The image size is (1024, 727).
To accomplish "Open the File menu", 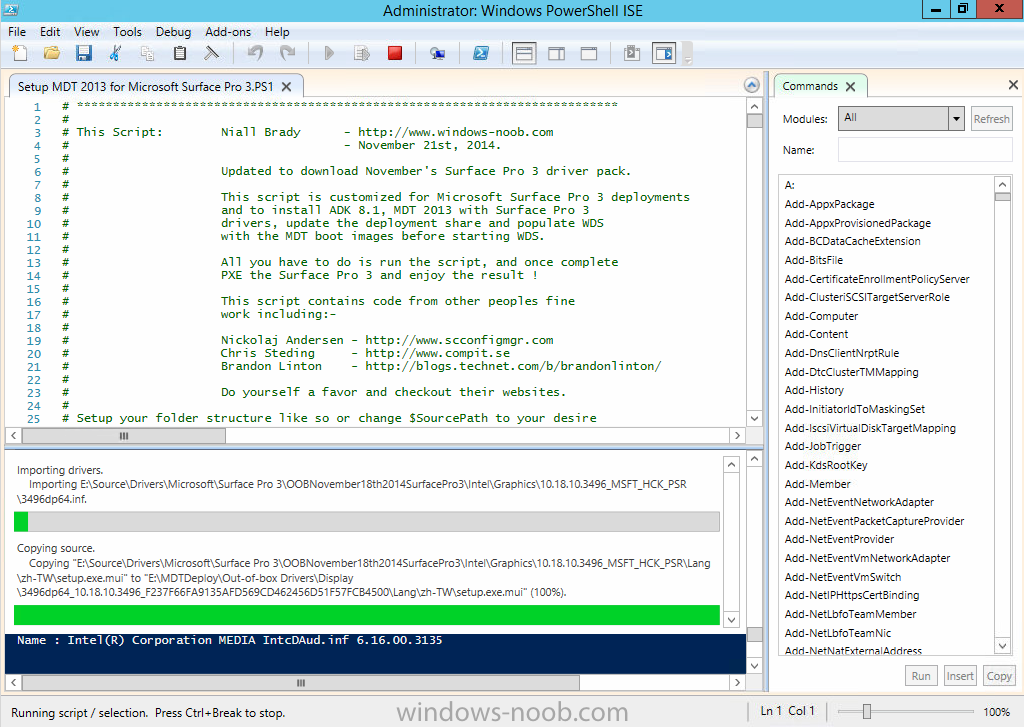I will click(17, 31).
